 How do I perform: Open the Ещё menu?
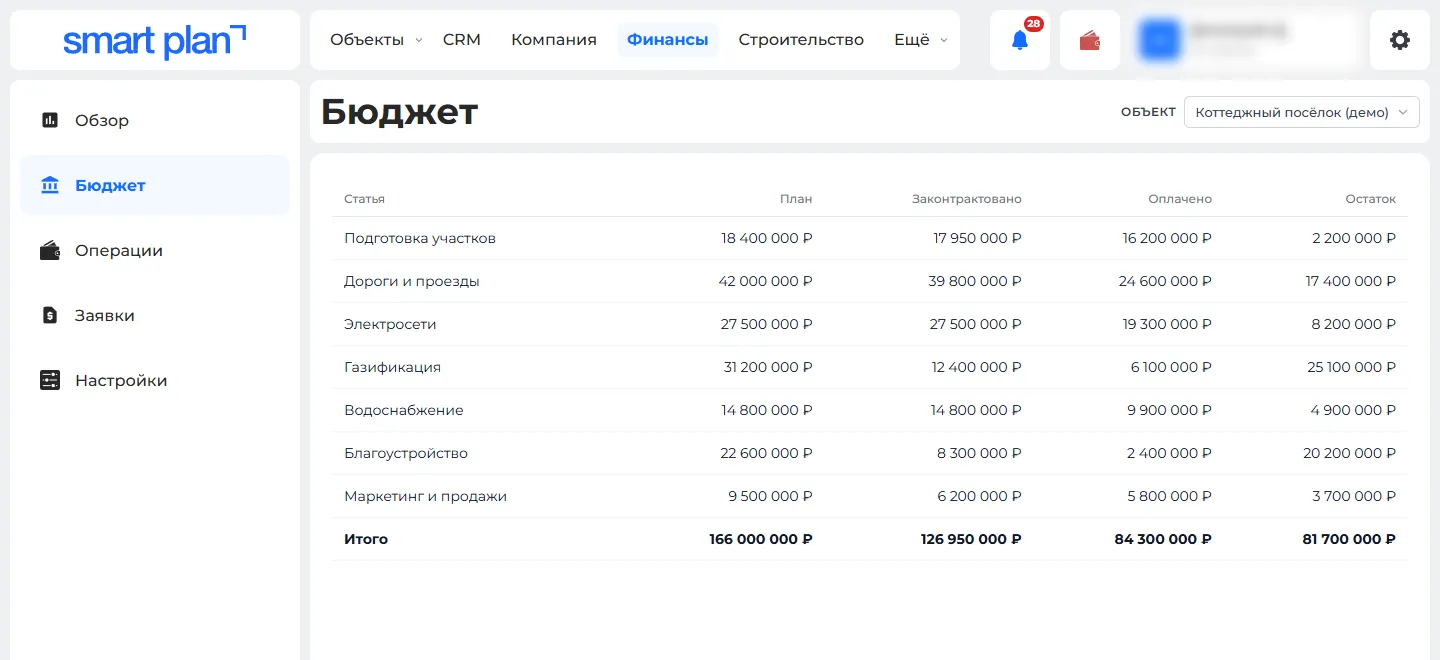[912, 40]
